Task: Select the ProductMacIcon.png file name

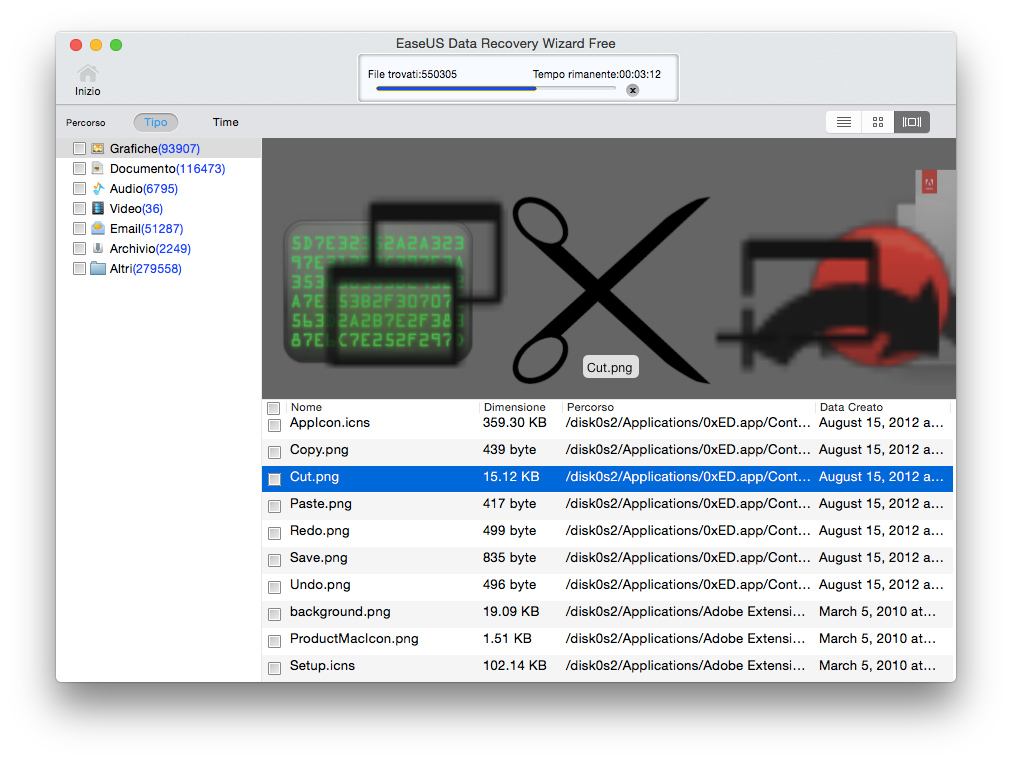Action: pyautogui.click(x=354, y=639)
